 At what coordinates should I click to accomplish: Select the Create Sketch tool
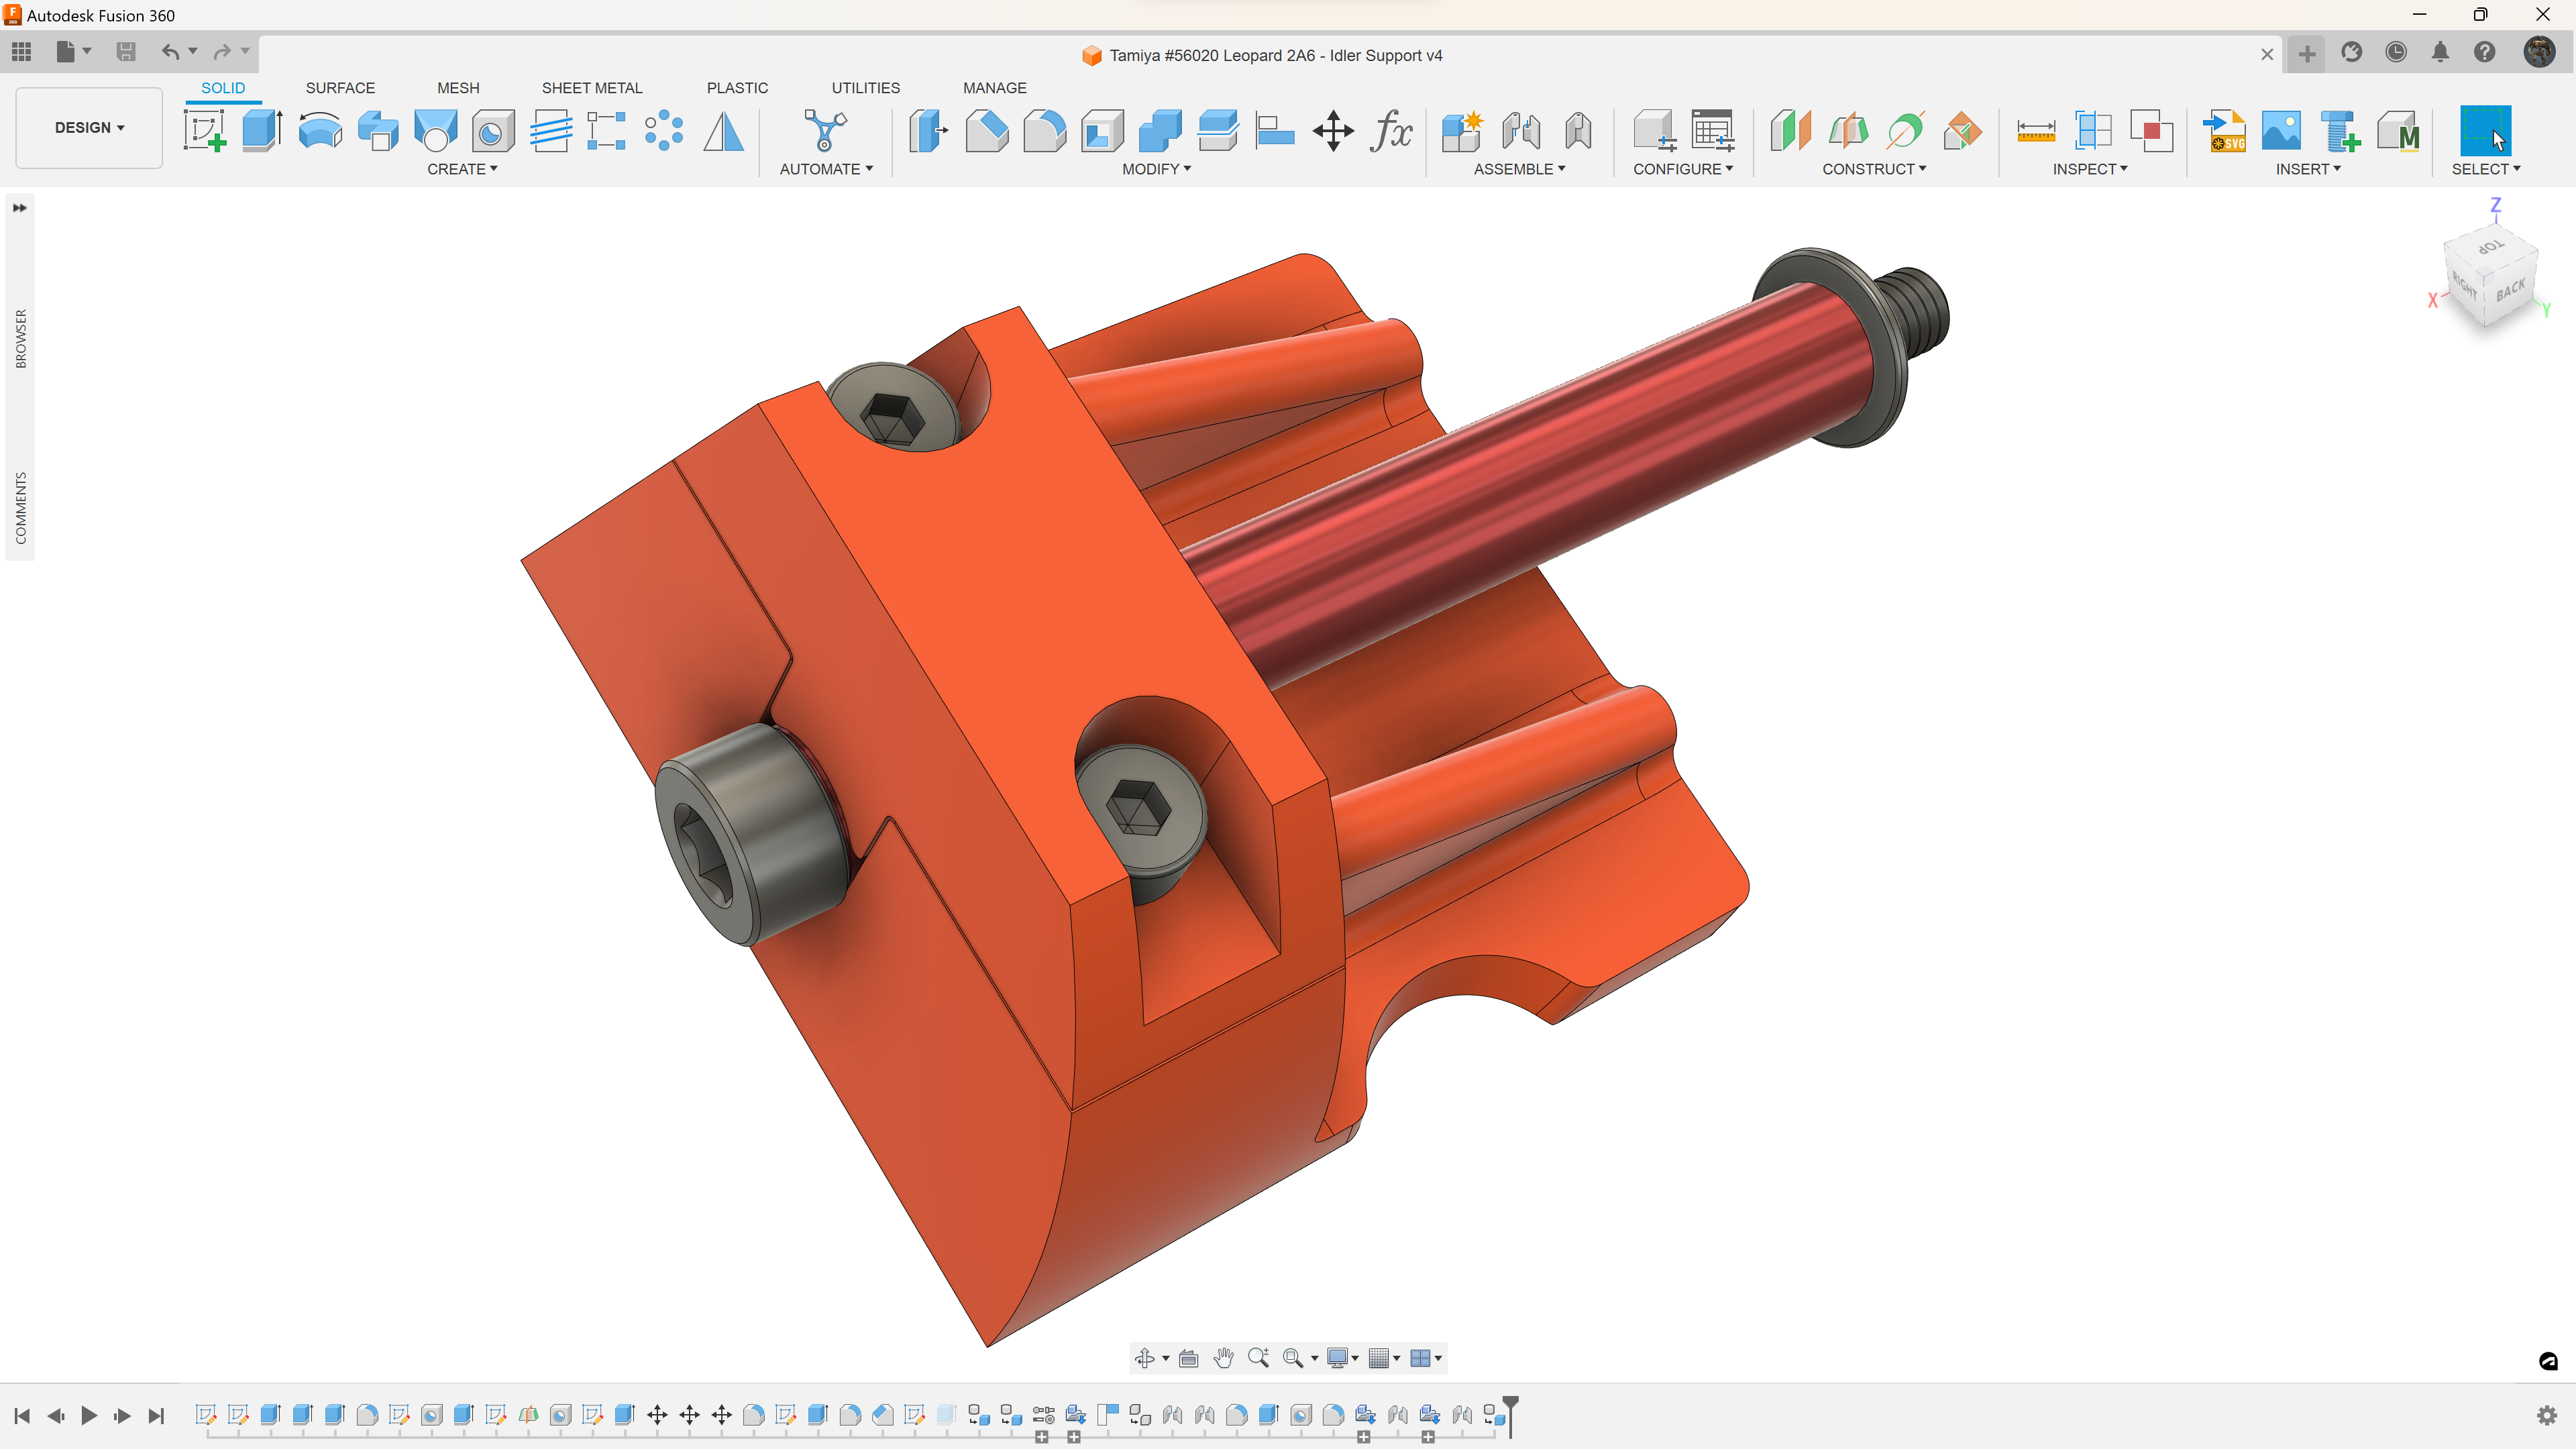[x=204, y=131]
